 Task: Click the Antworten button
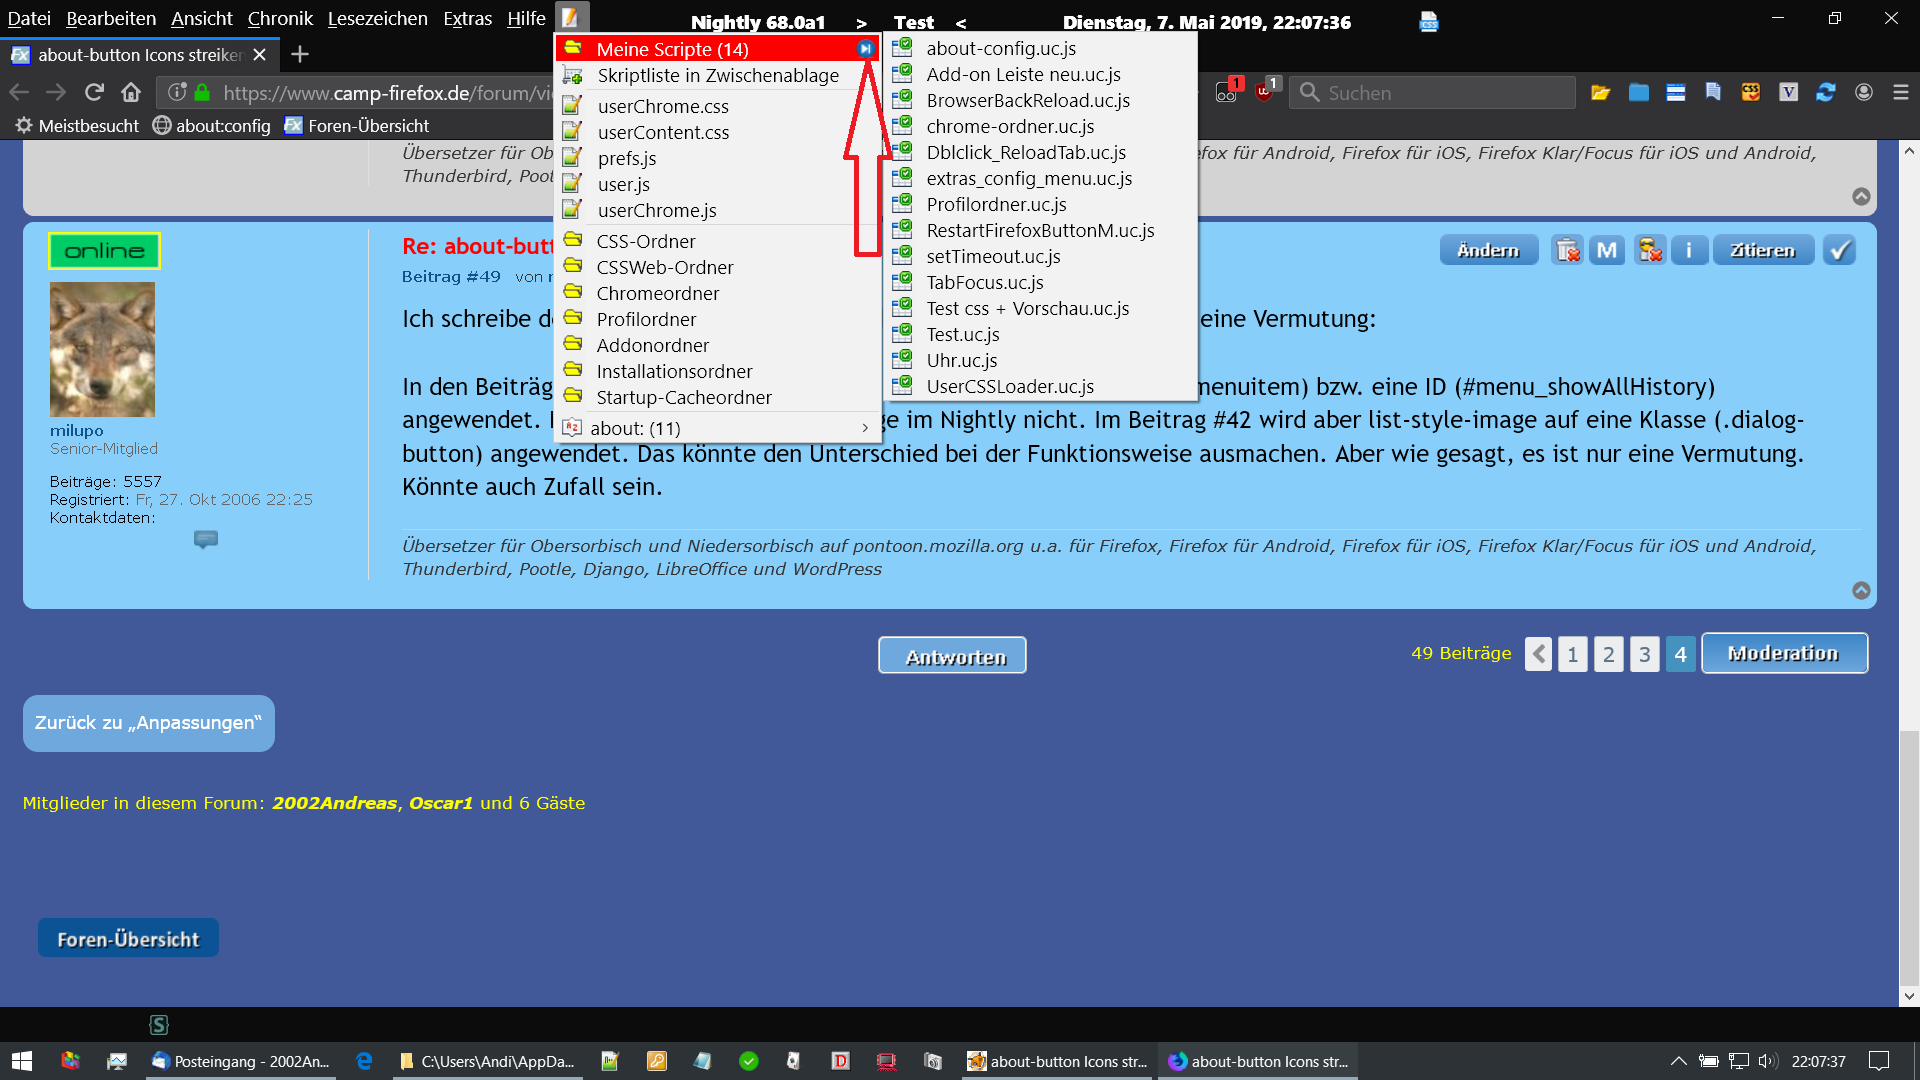952,656
